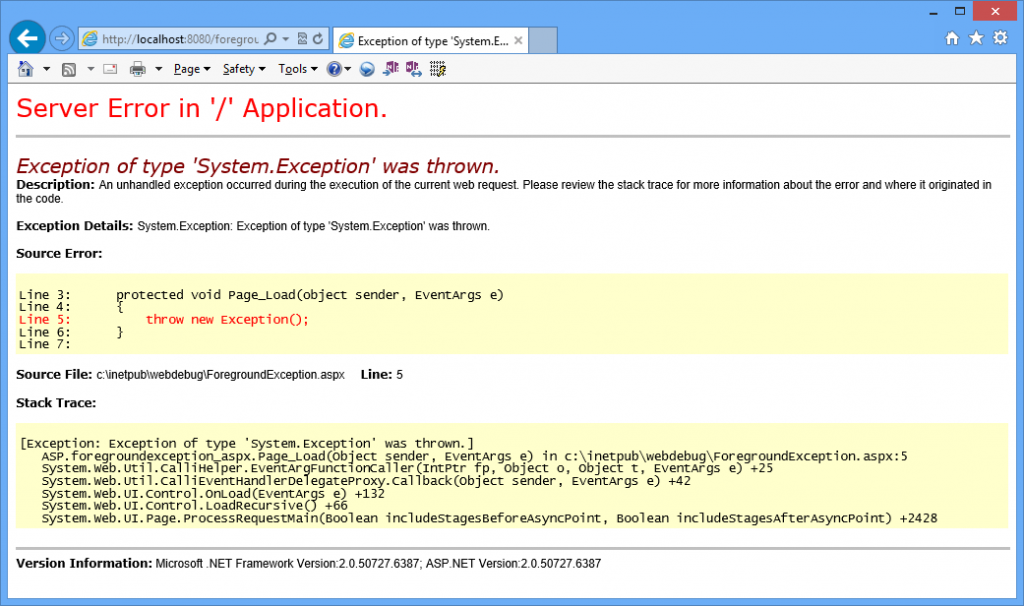The width and height of the screenshot is (1024, 606).
Task: Toggle Compatibility View broken-page icon
Action: coord(302,39)
